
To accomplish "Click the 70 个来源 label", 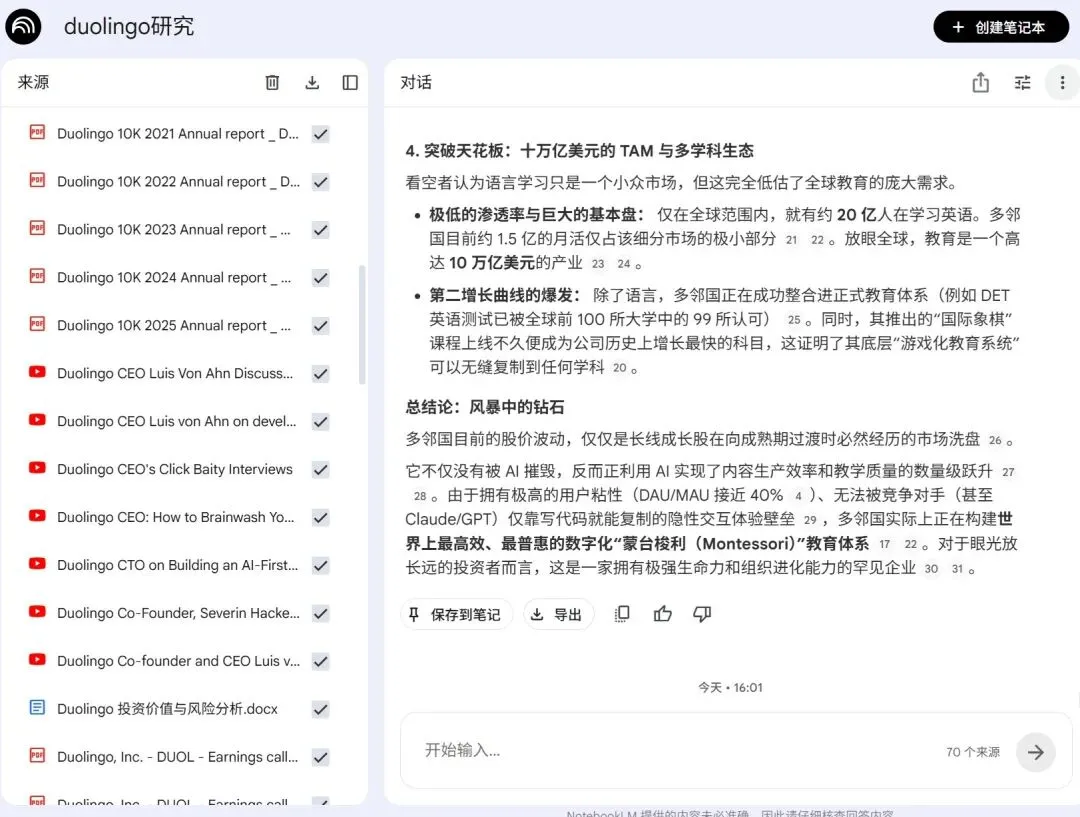I will tap(973, 752).
